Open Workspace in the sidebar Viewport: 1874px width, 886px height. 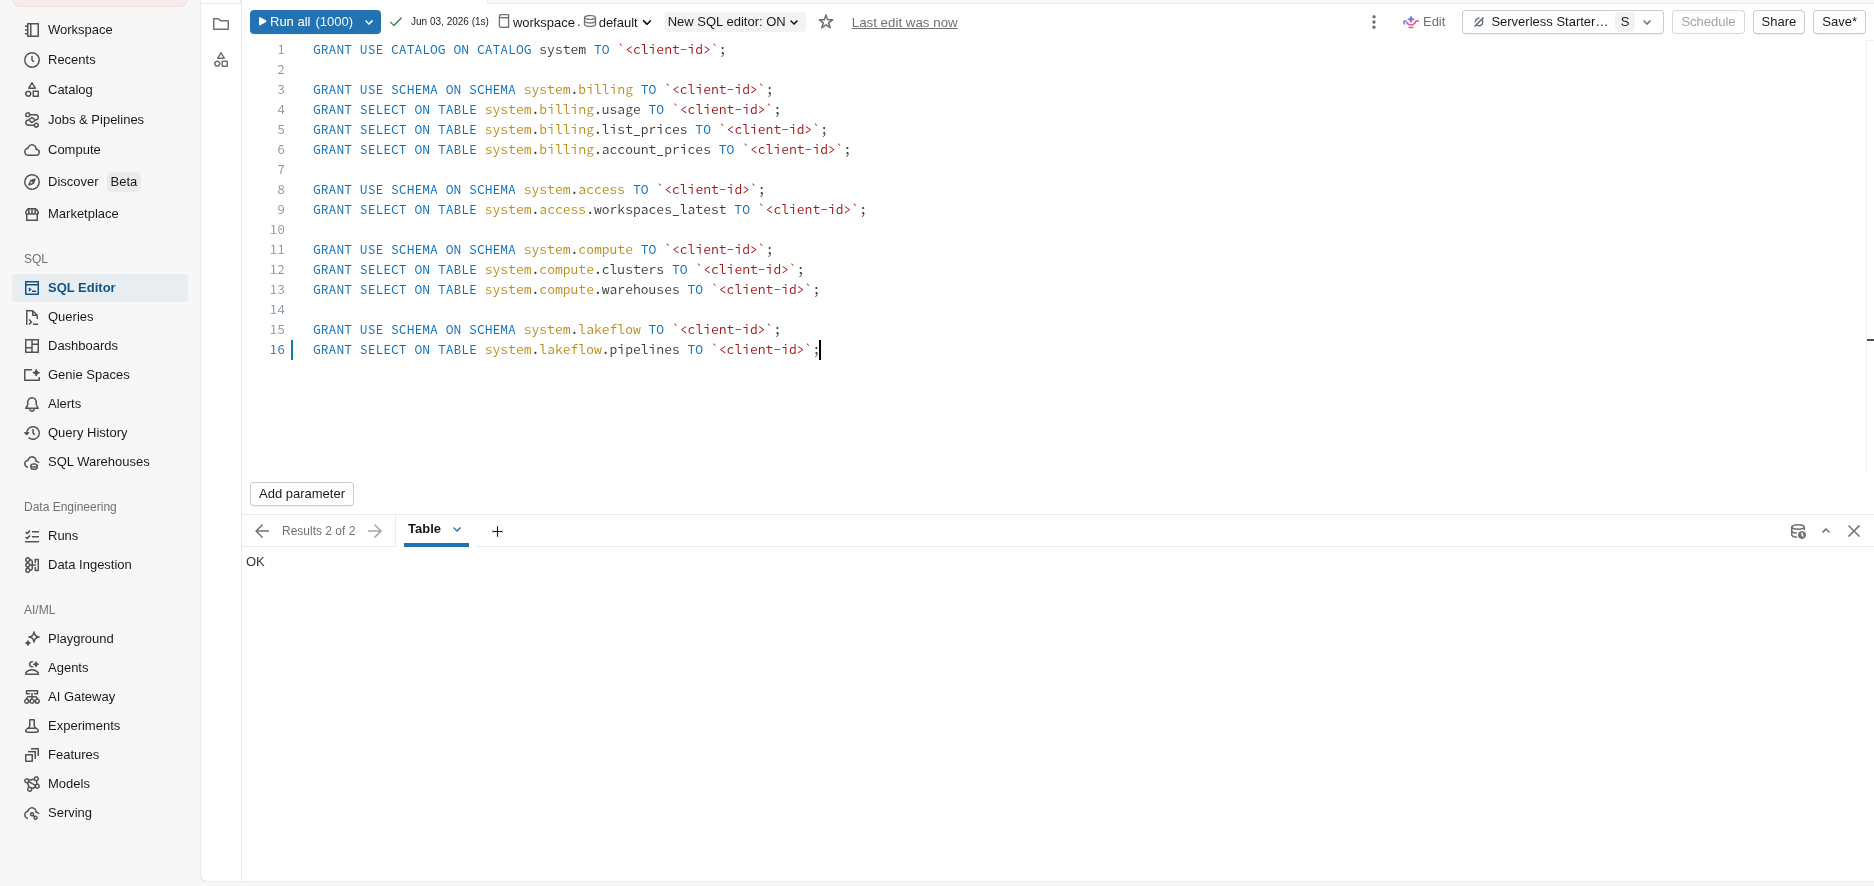tap(99, 30)
